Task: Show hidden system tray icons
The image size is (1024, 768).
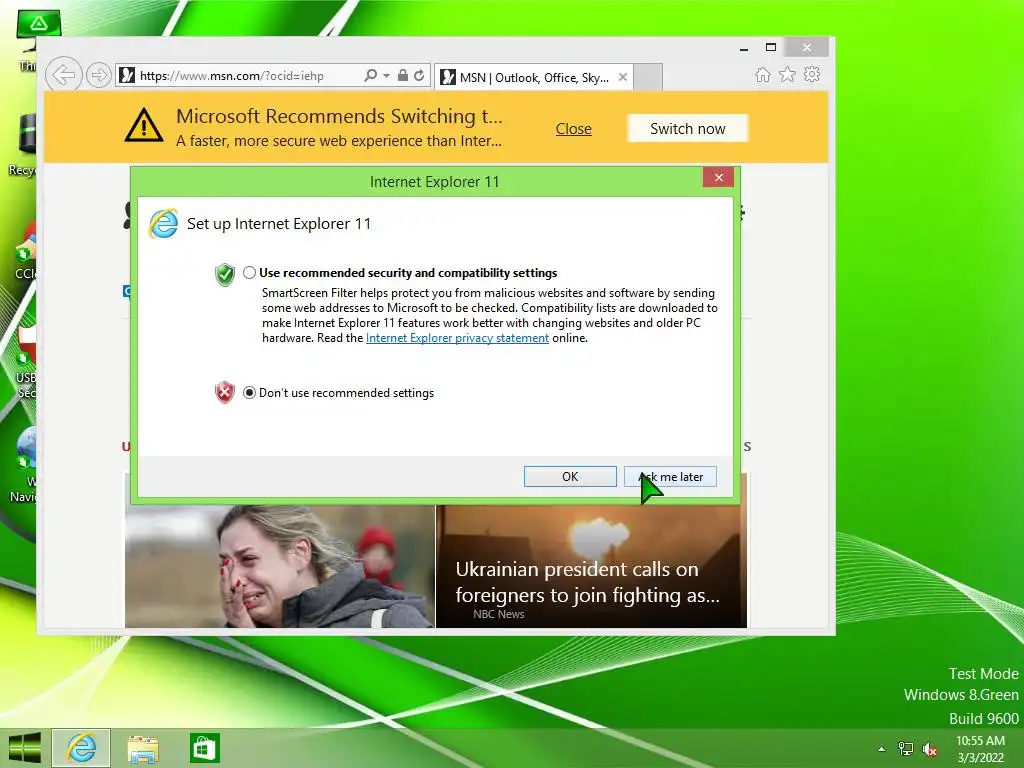Action: click(x=882, y=749)
